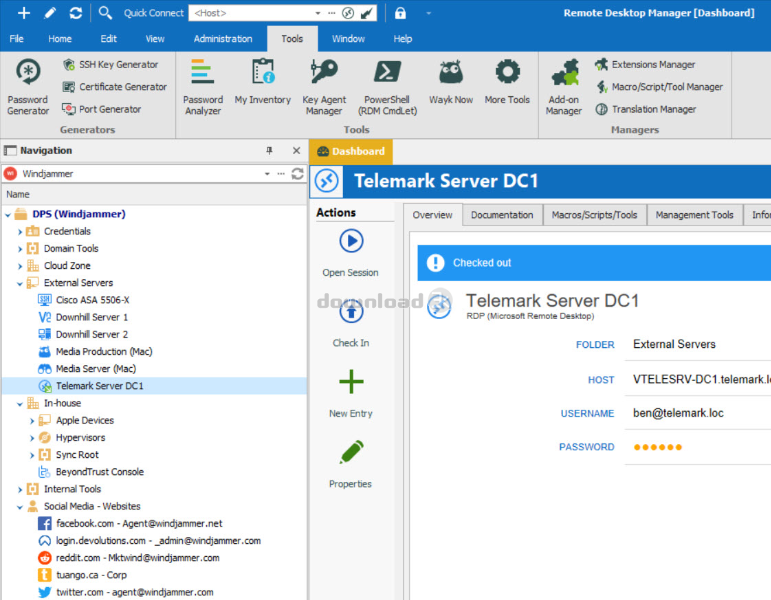Switch to the Documentation tab

(x=502, y=215)
